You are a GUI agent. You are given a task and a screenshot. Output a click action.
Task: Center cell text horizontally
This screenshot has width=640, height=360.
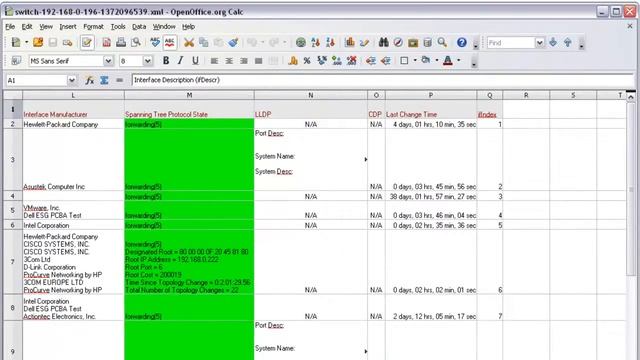[x=229, y=61]
